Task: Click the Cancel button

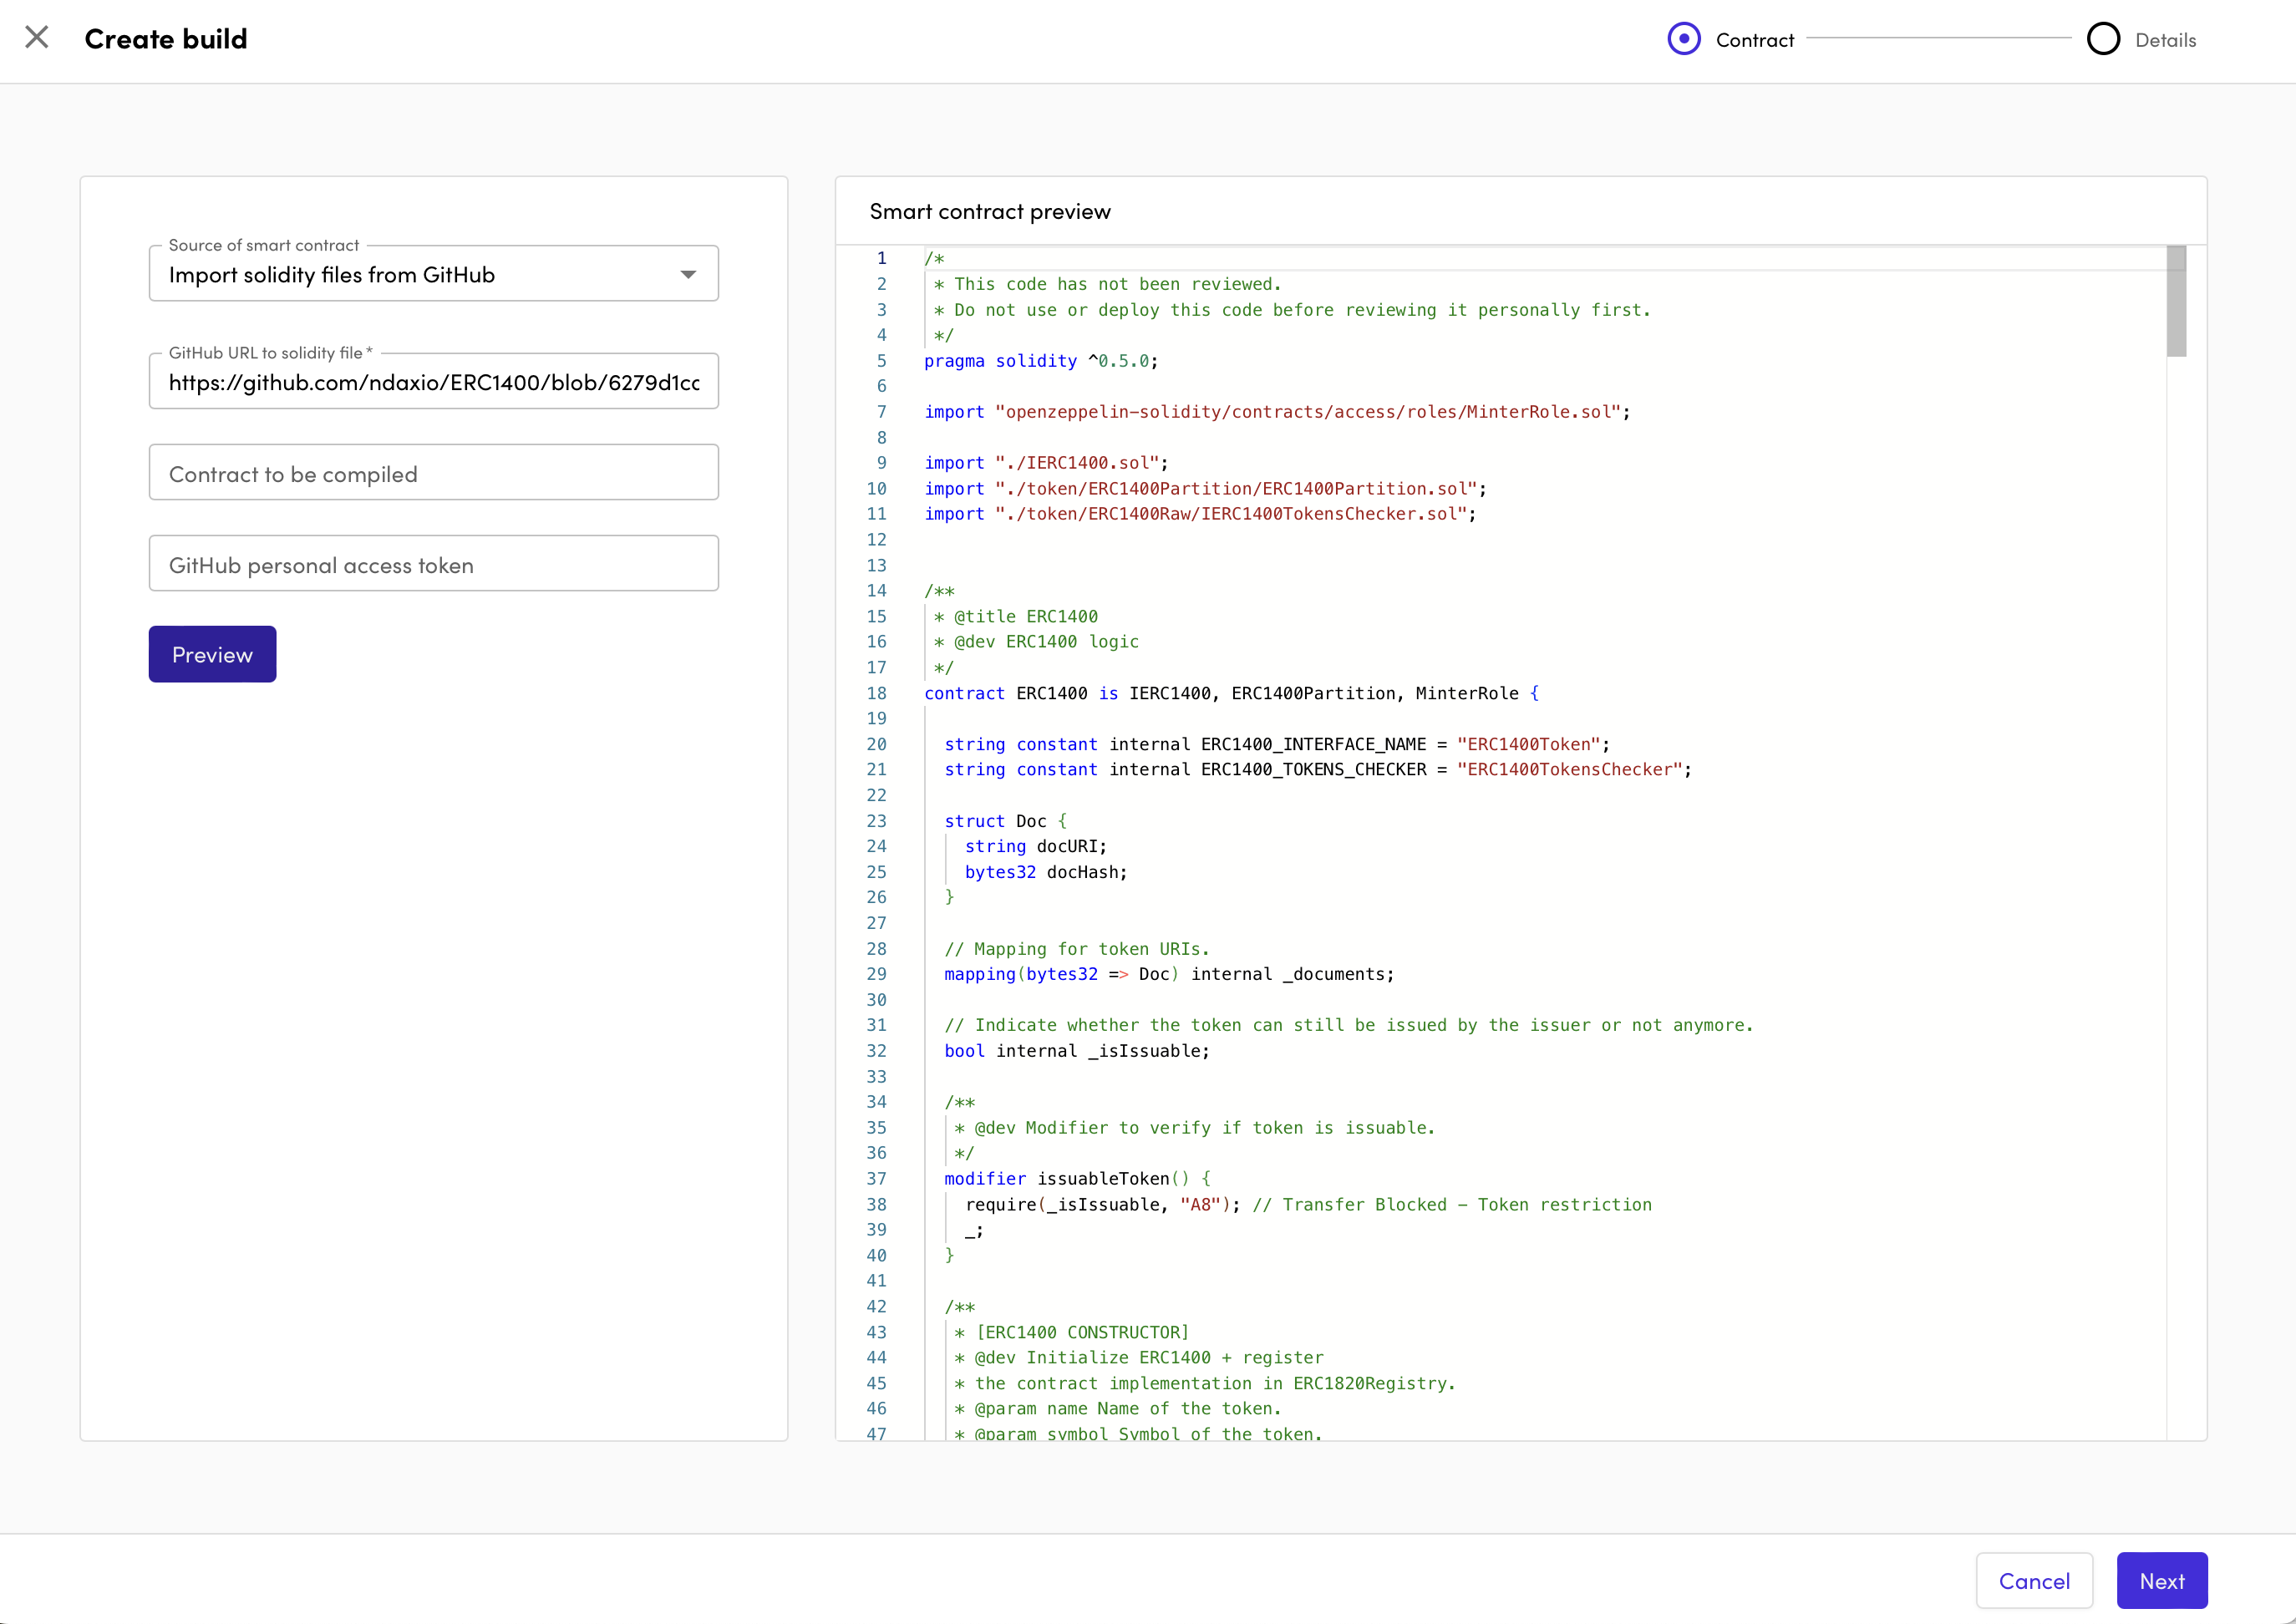Action: [2034, 1581]
